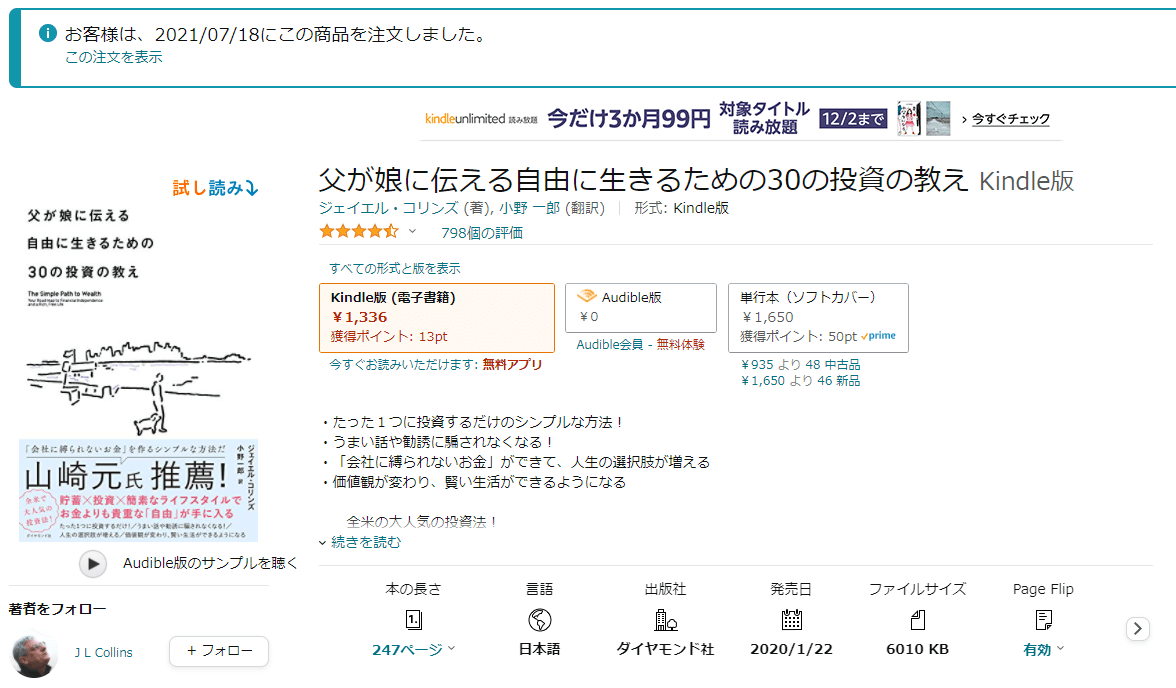
Task: Click the publisher building icon
Action: [x=665, y=620]
